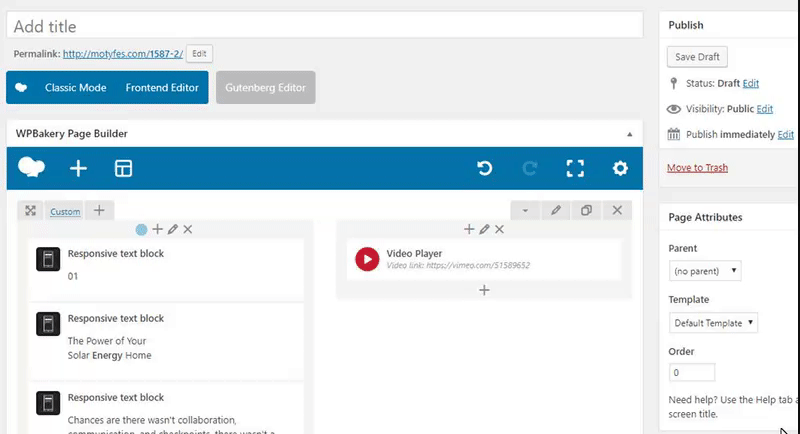Click the WPBakery logo beside Classic Mode
The image size is (800, 434).
21,88
